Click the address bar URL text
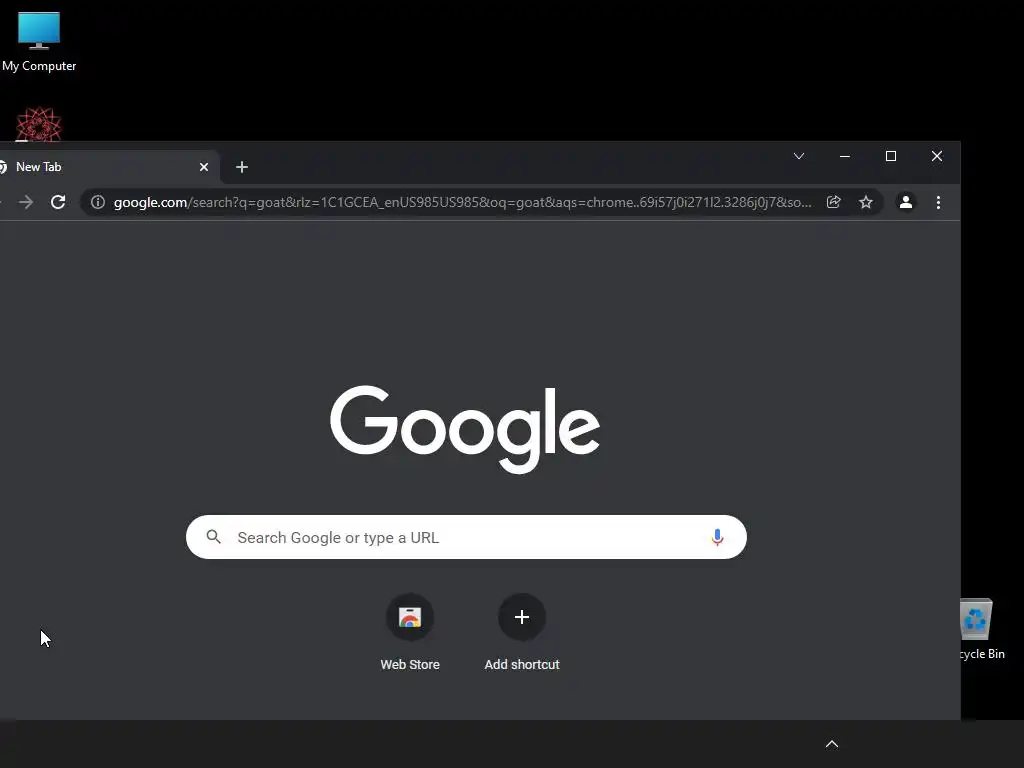This screenshot has width=1024, height=768. pos(462,202)
